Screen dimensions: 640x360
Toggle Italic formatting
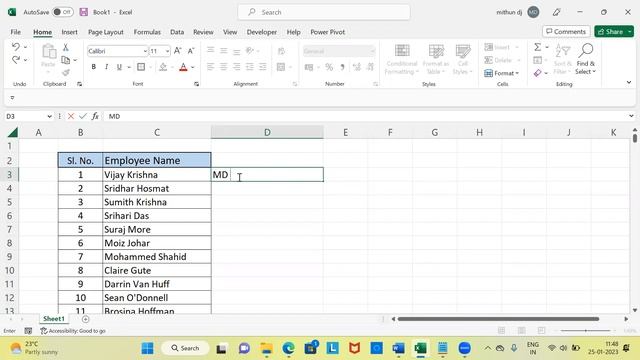tap(106, 67)
